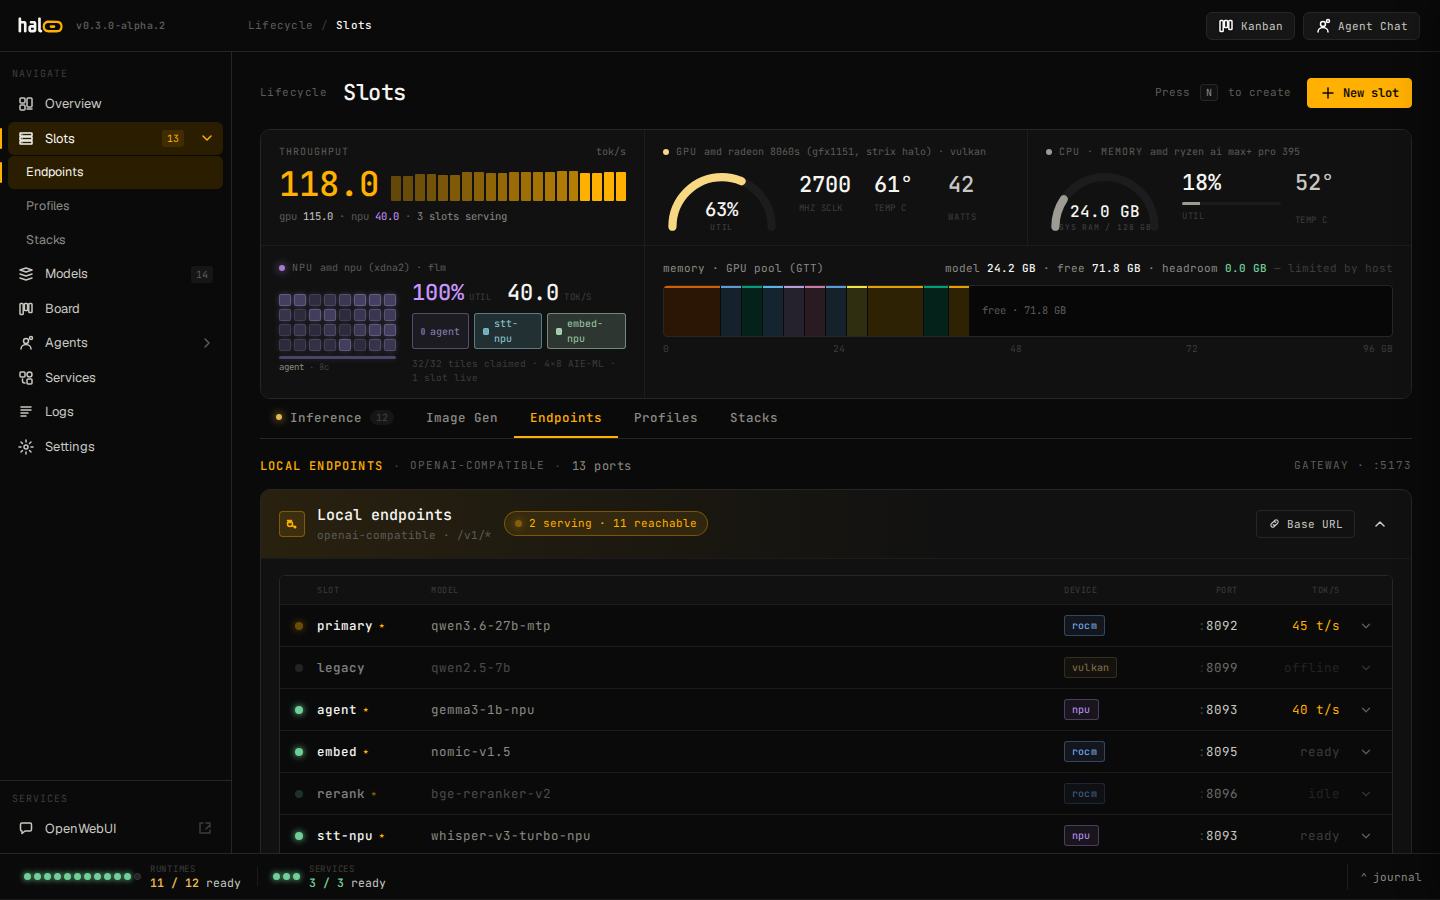This screenshot has width=1440, height=900.
Task: Select Stacks in the sidebar
Action: coord(115,240)
